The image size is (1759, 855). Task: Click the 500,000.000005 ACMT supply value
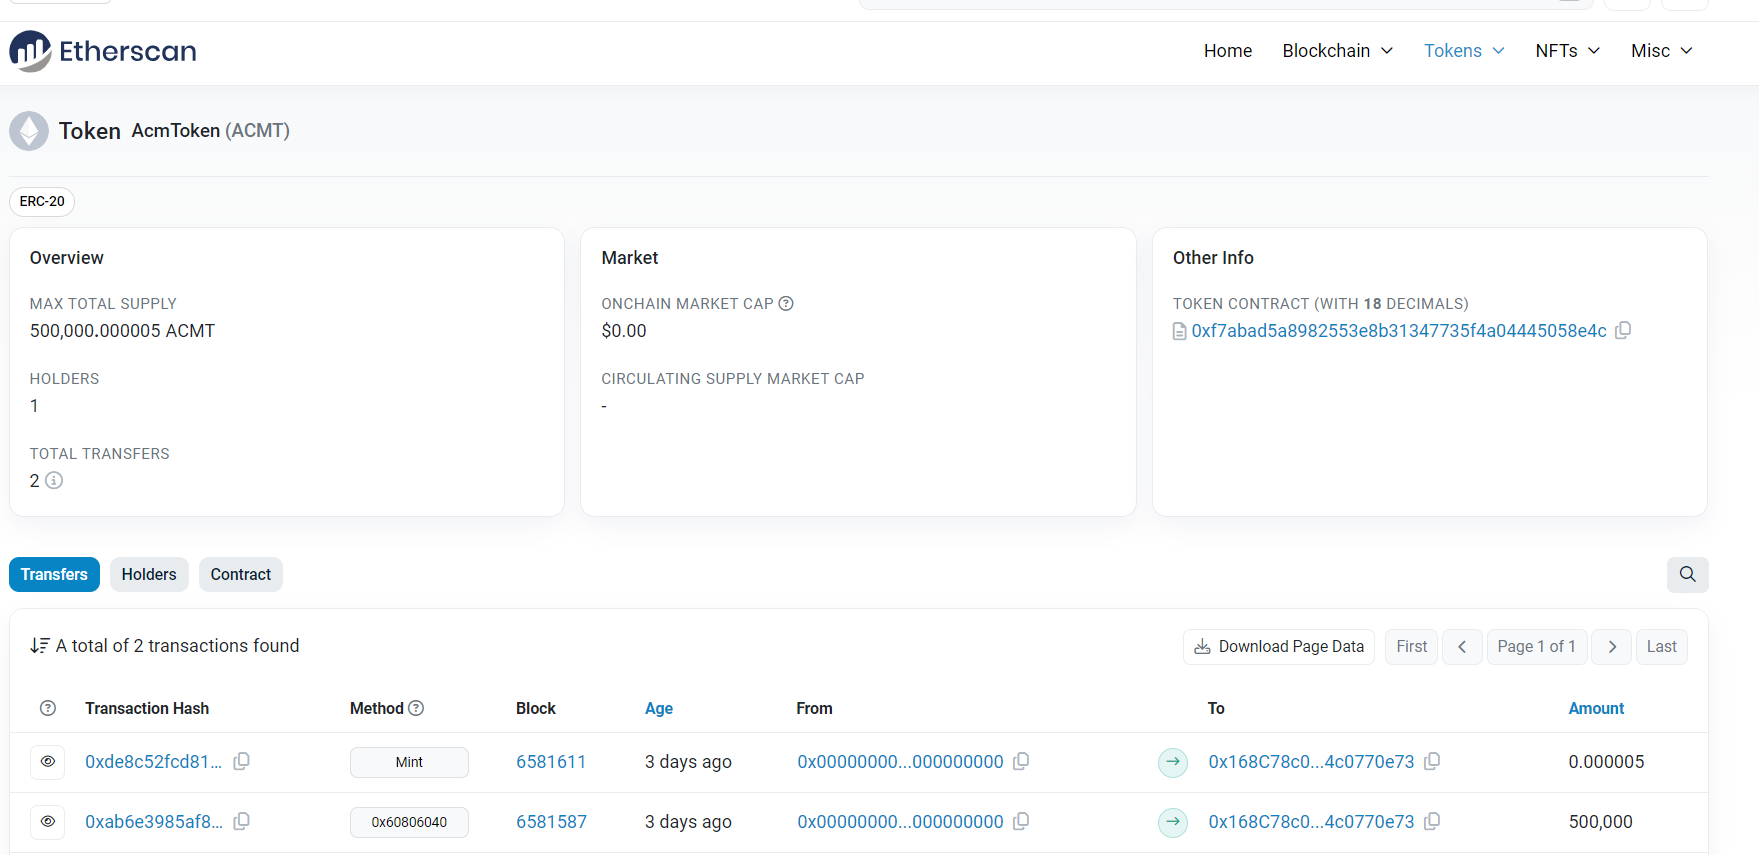click(x=122, y=331)
